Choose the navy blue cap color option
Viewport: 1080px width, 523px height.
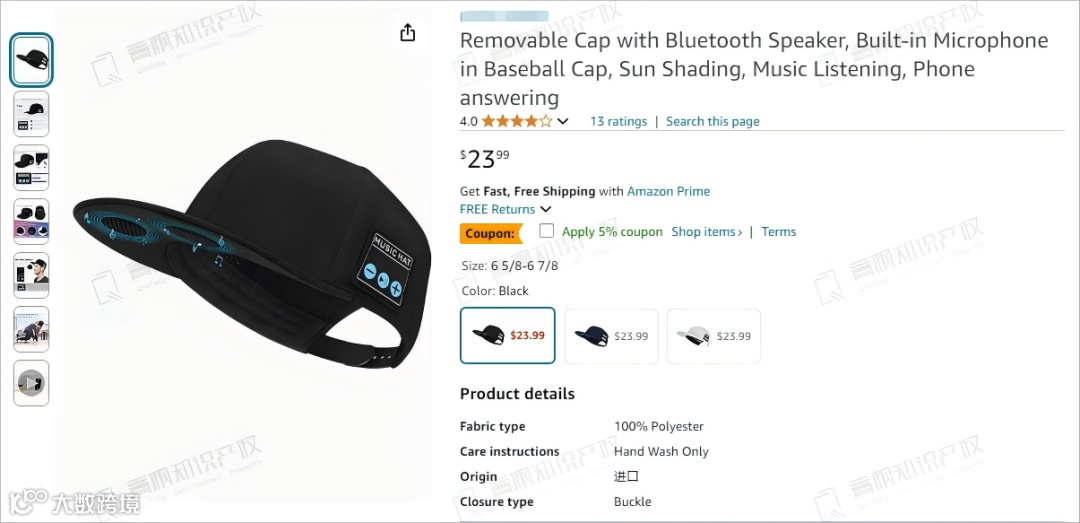pos(612,336)
